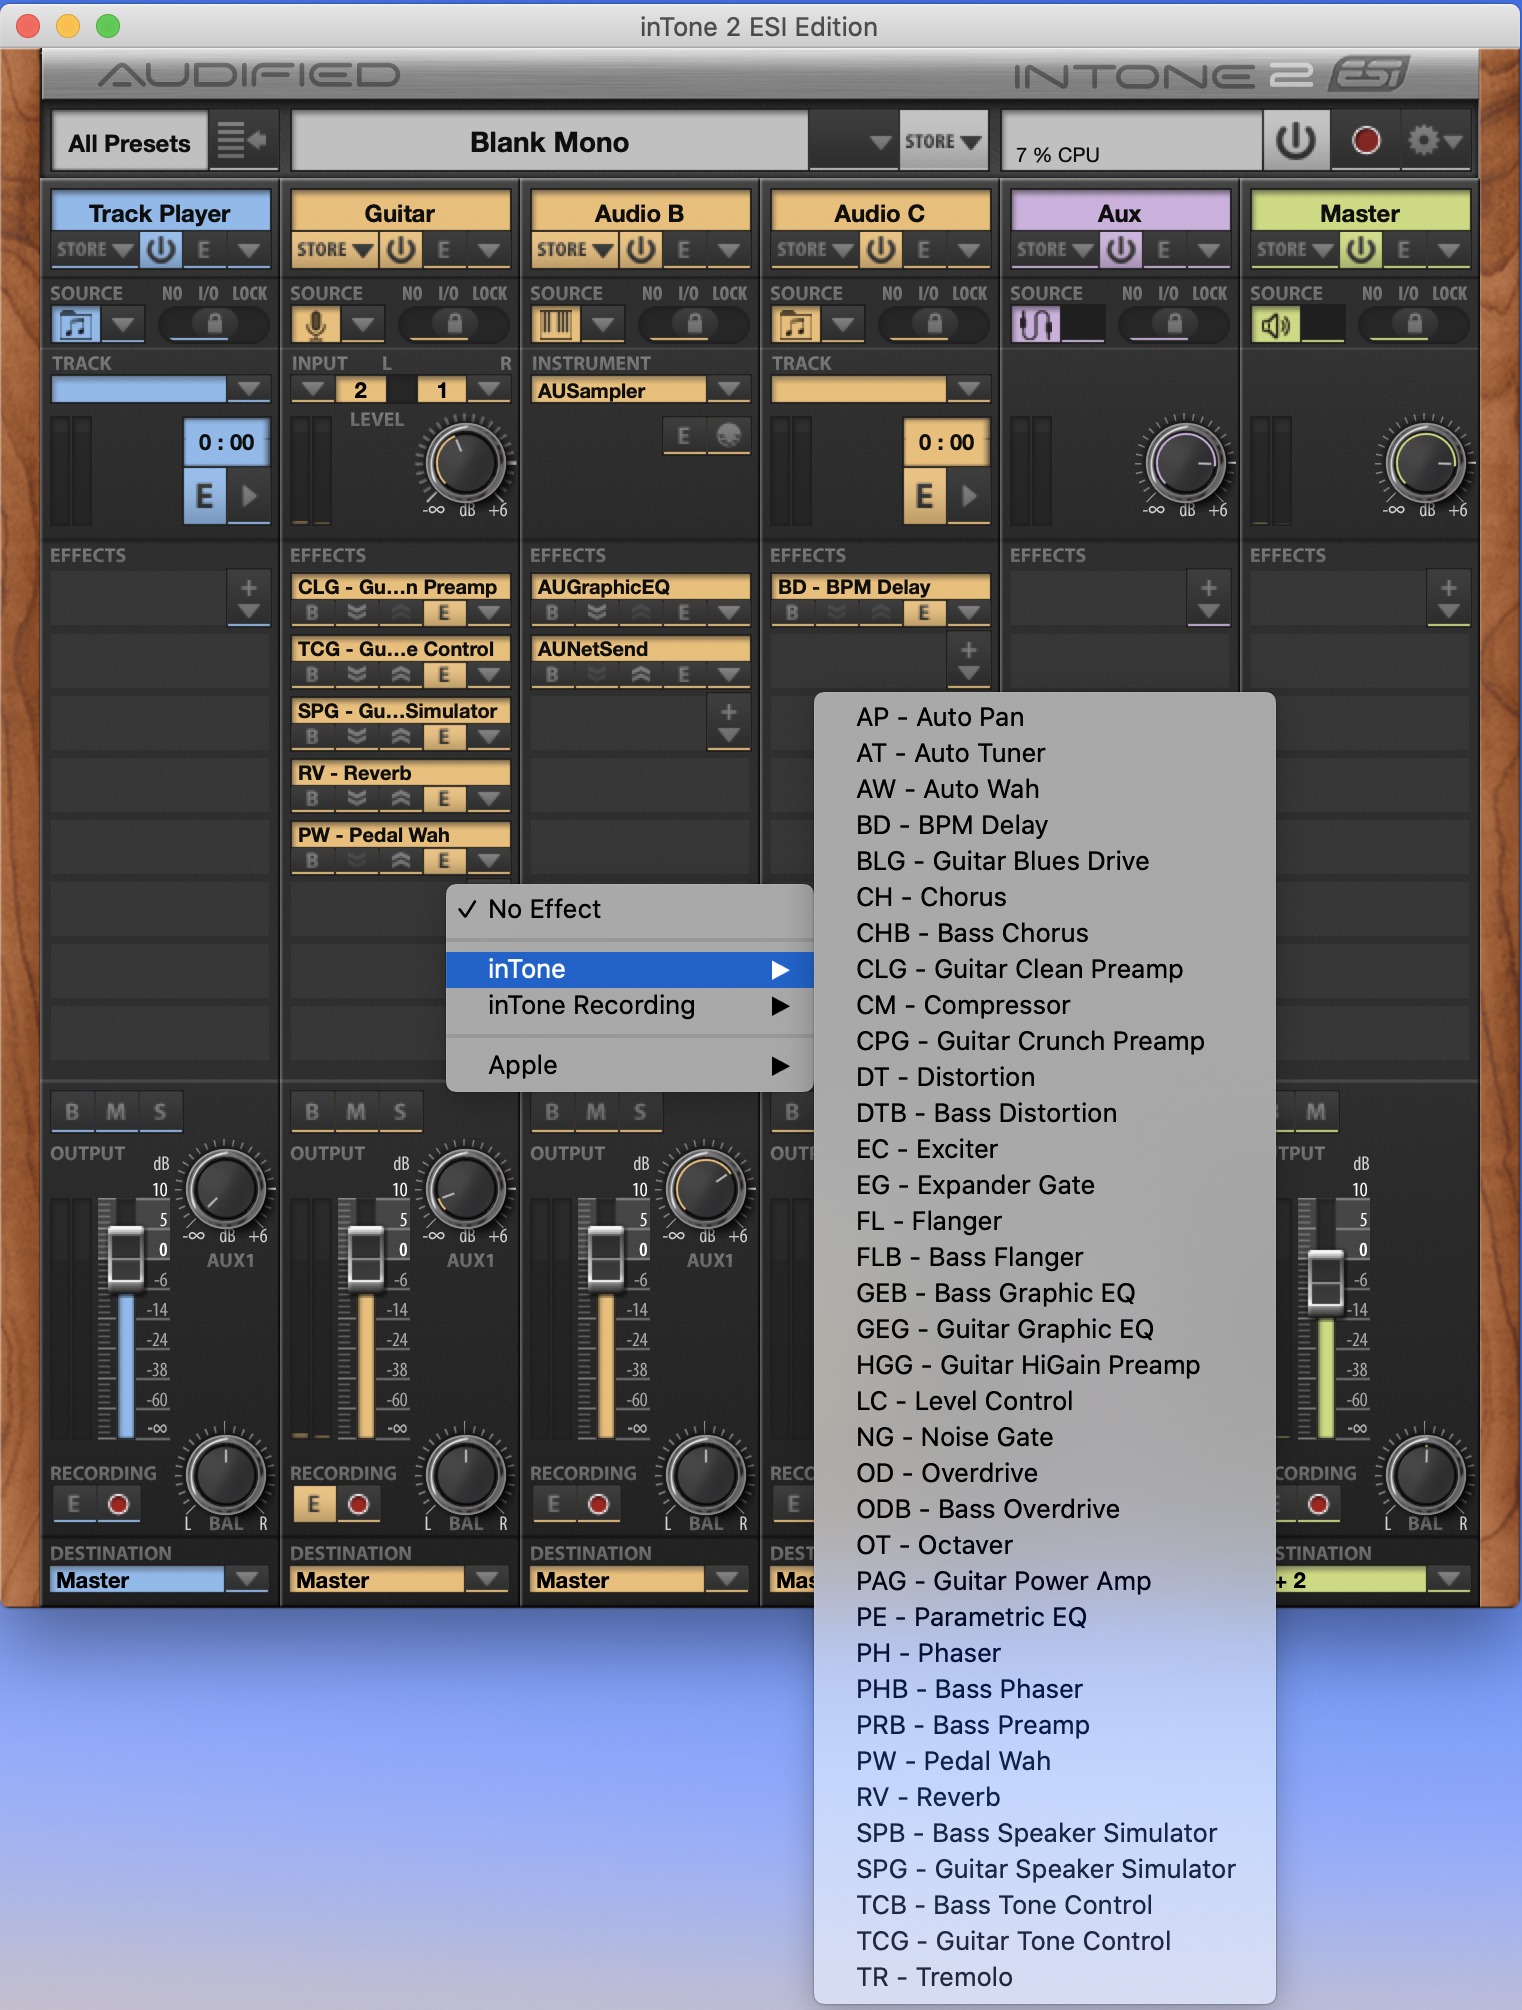Arm recording on Master channel
This screenshot has height=2010, width=1522.
click(x=1318, y=1504)
